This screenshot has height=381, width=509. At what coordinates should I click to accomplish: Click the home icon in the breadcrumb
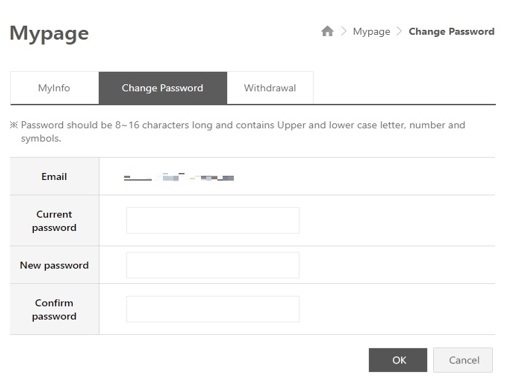327,31
